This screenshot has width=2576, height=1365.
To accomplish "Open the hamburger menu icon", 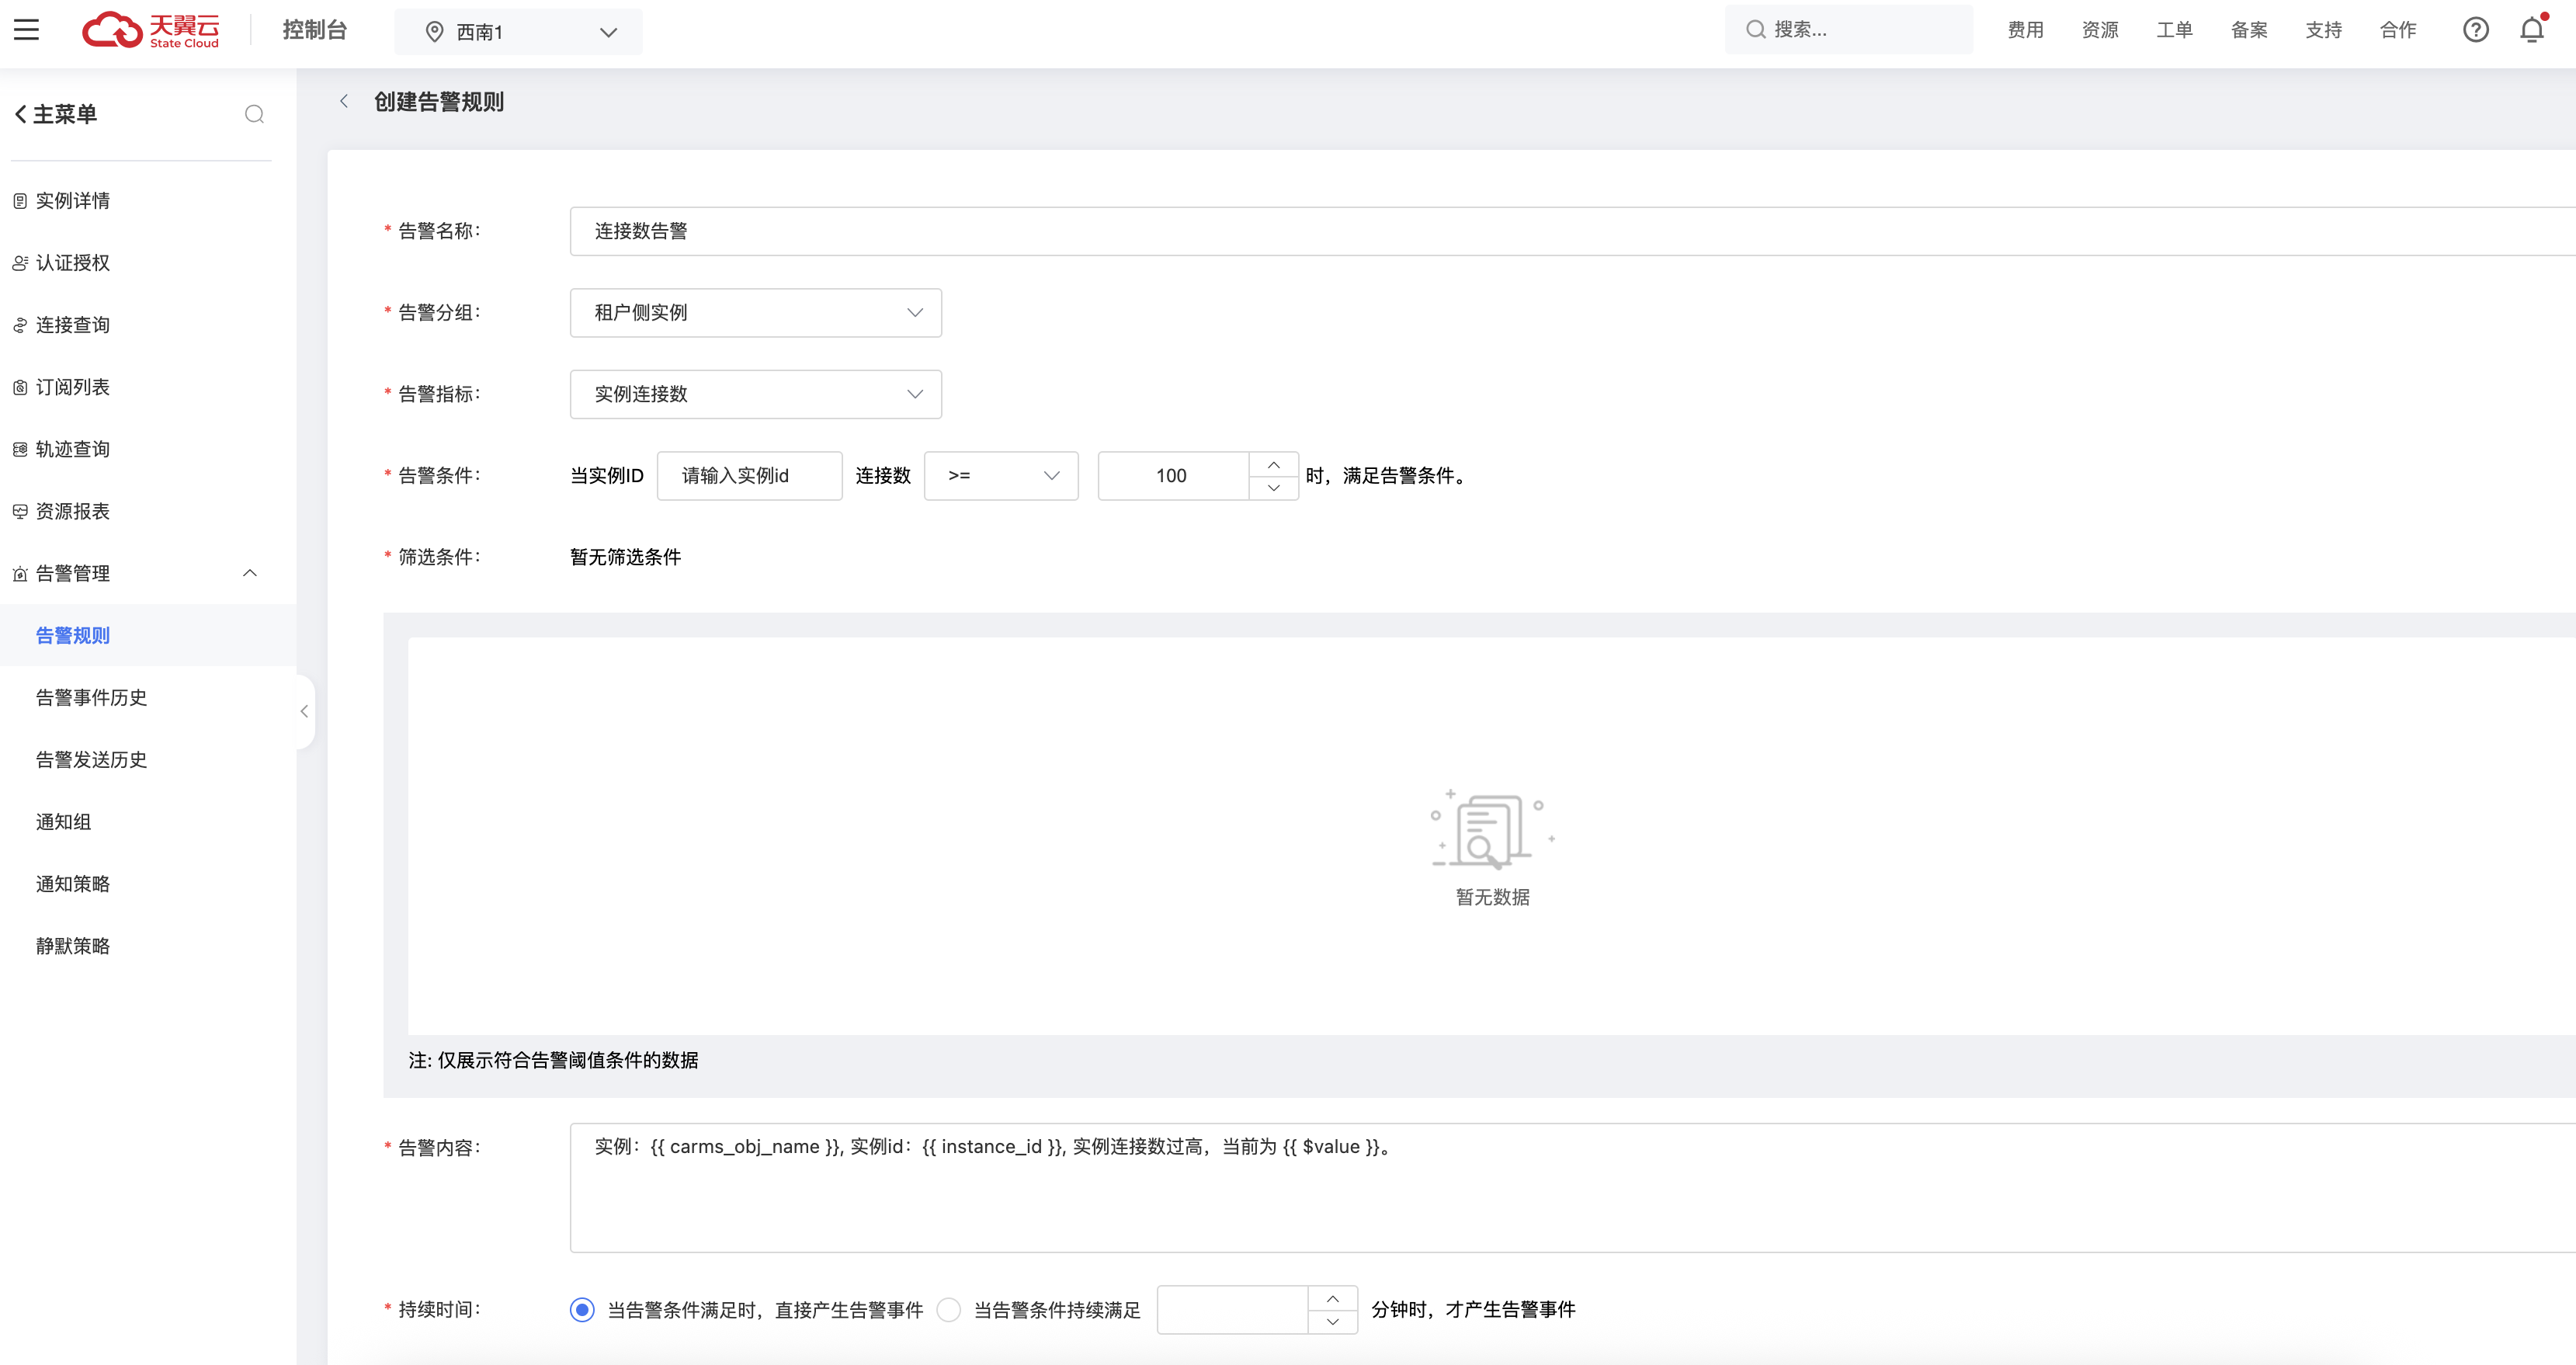I will pyautogui.click(x=27, y=30).
